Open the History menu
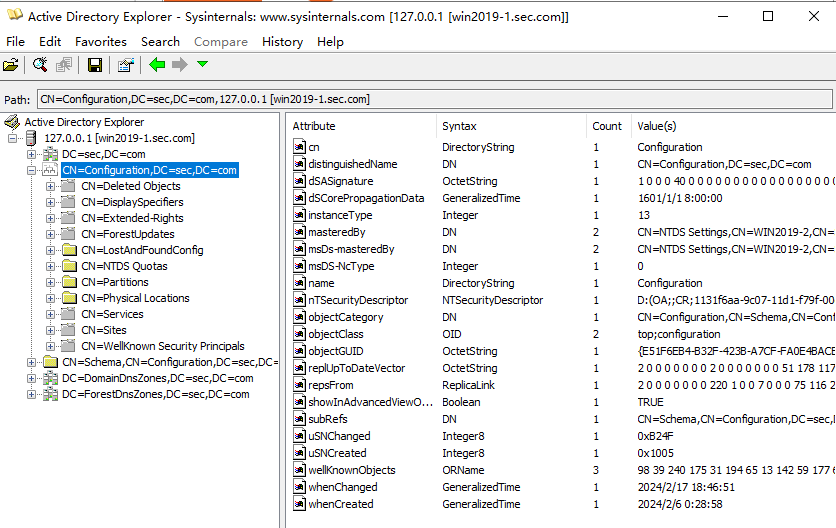Screen dimensions: 836x528 pos(282,42)
